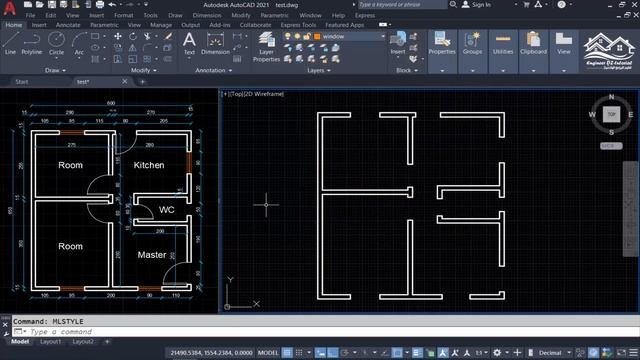Click the Undo arrow icon
This screenshot has height=360, width=640.
point(112,4)
